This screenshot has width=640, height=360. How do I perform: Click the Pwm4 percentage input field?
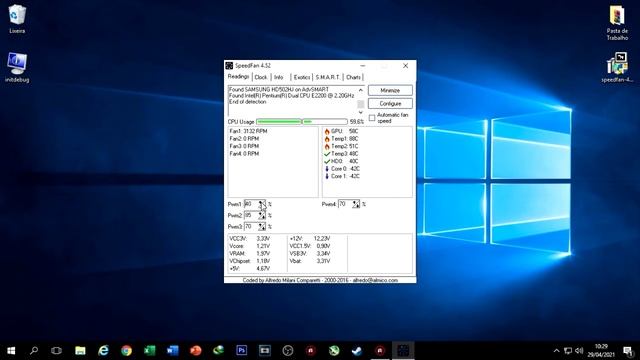tap(346, 204)
